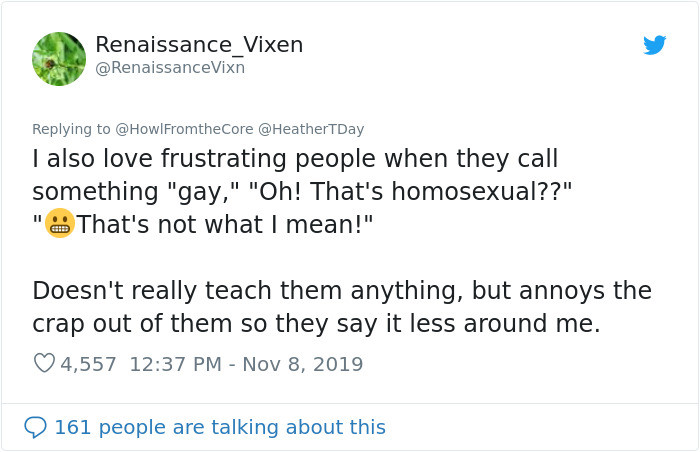This screenshot has width=700, height=452.
Task: Click the speech bubble conversation icon
Action: click(35, 427)
